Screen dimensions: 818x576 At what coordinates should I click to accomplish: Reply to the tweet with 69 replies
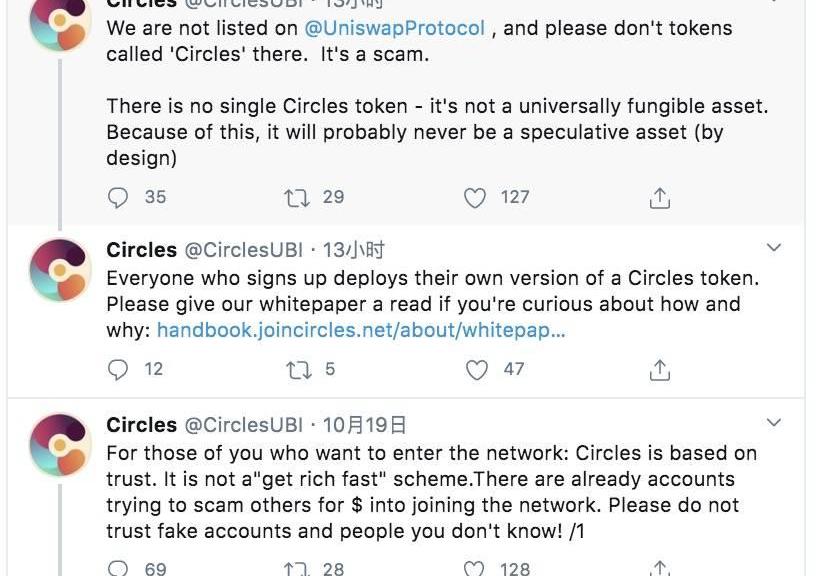tap(119, 569)
